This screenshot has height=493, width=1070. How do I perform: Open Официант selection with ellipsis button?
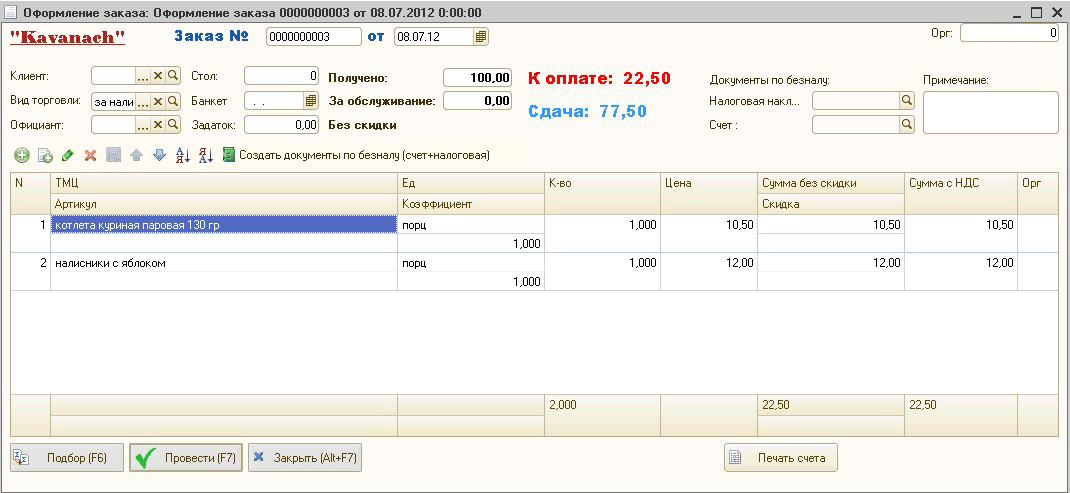point(142,125)
